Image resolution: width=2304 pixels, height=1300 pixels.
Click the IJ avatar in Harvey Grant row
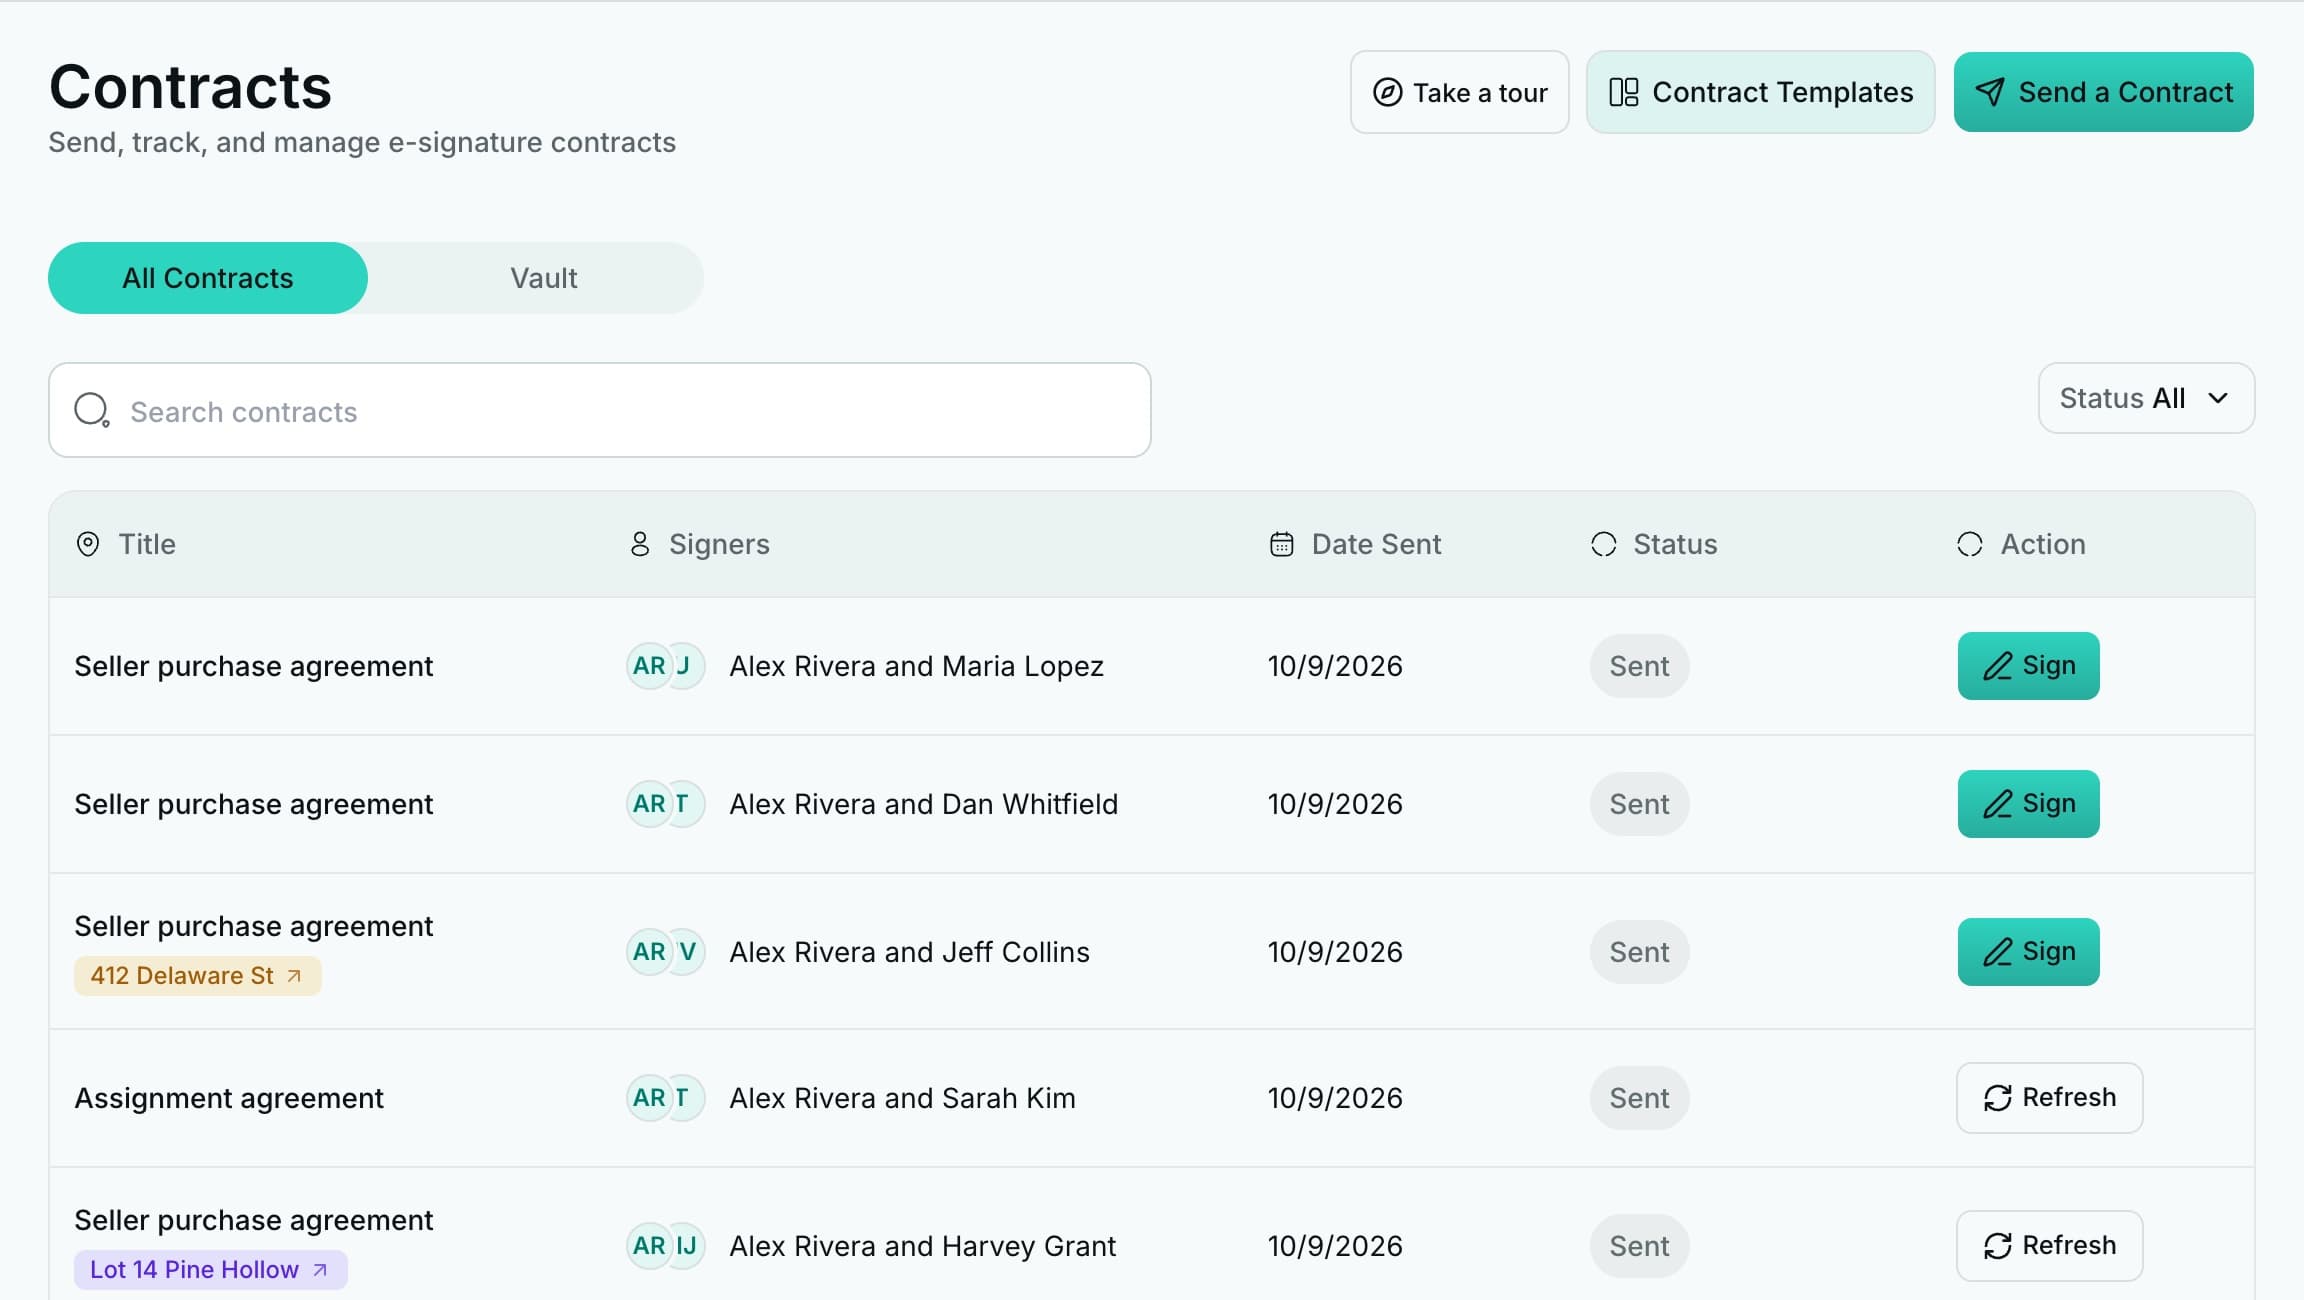(686, 1246)
